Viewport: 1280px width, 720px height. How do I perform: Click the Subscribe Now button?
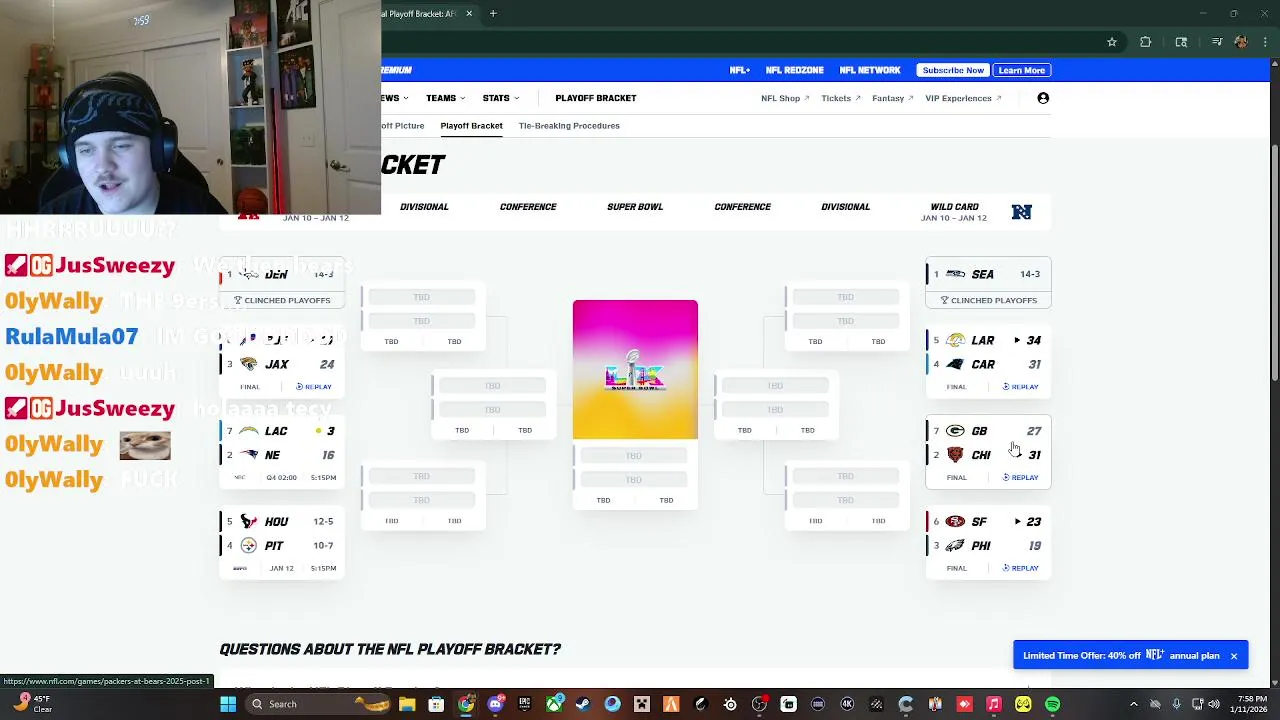[x=953, y=70]
